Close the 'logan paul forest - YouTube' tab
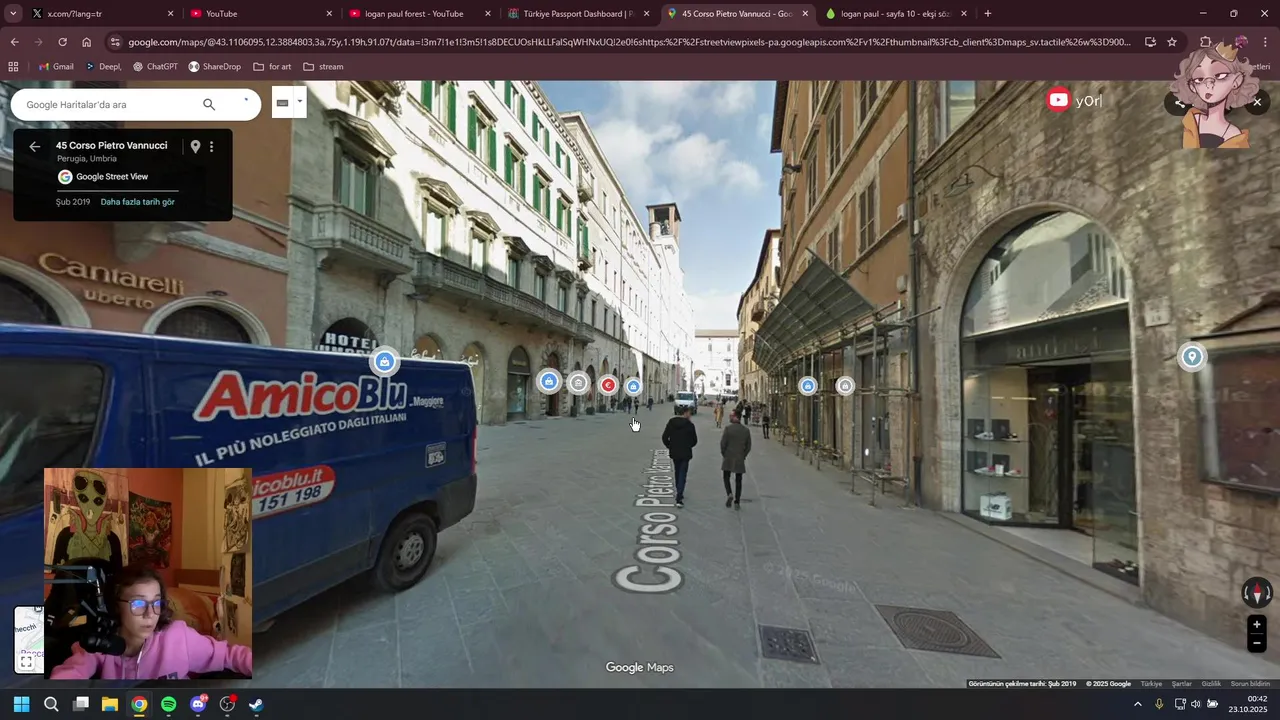The height and width of the screenshot is (720, 1280). coord(488,14)
